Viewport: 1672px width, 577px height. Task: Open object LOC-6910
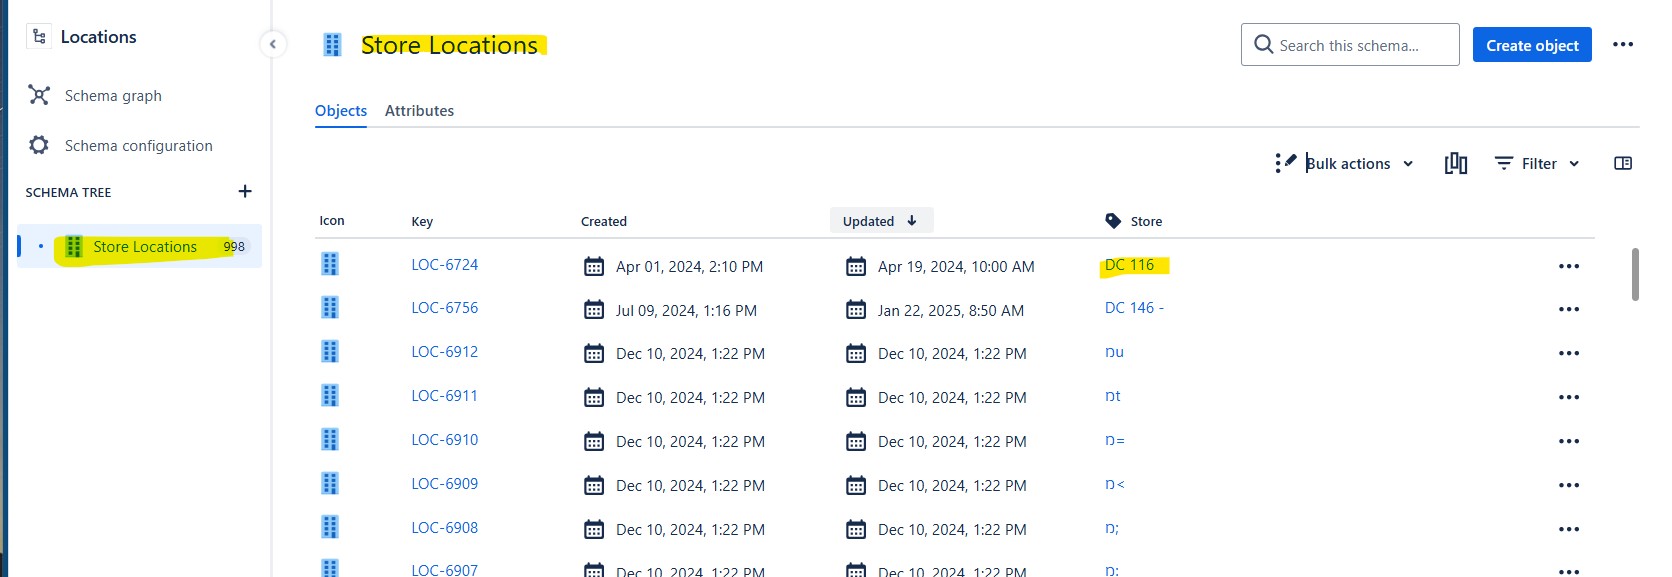[444, 440]
